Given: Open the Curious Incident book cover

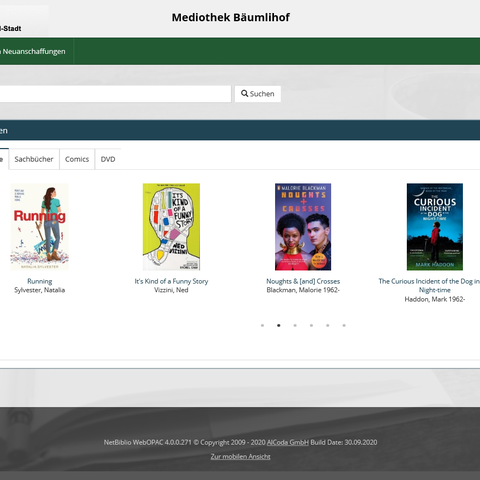Looking at the screenshot, I should 435,227.
